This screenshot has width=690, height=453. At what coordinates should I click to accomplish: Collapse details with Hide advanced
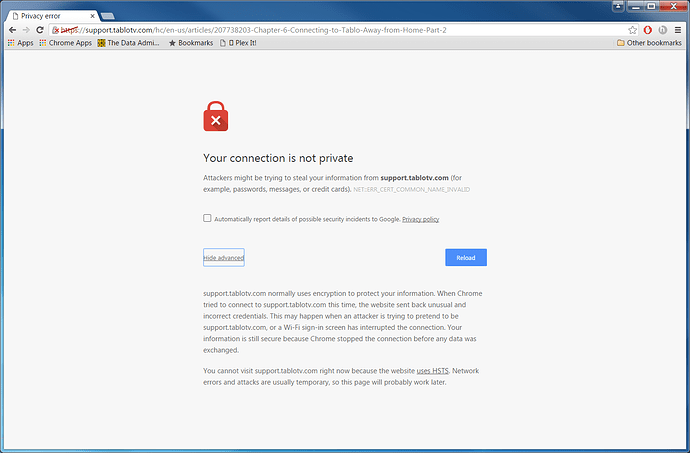click(x=224, y=258)
